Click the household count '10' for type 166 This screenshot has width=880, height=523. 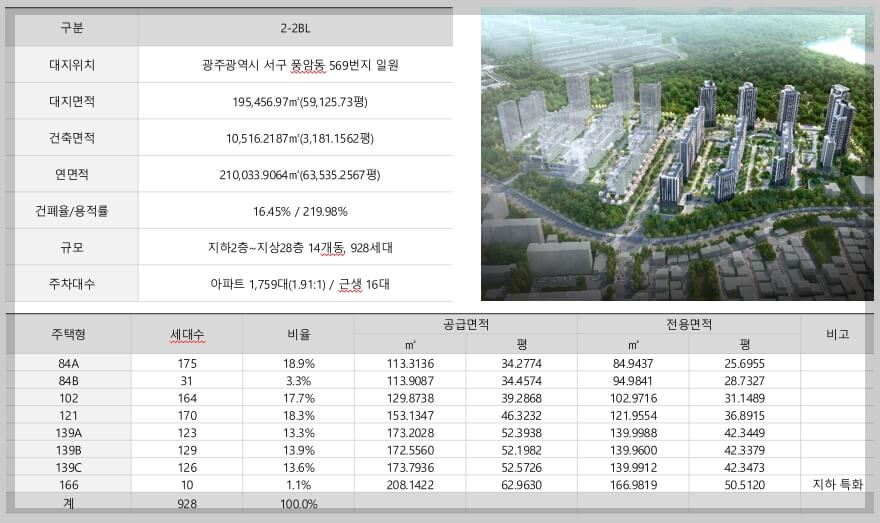[x=187, y=485]
